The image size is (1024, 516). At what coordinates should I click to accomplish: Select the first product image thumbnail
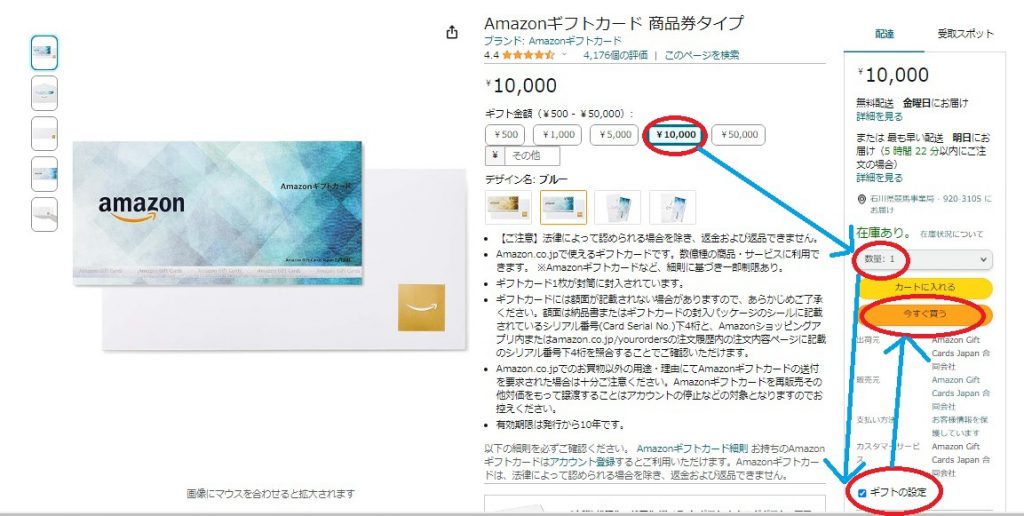pos(44,53)
